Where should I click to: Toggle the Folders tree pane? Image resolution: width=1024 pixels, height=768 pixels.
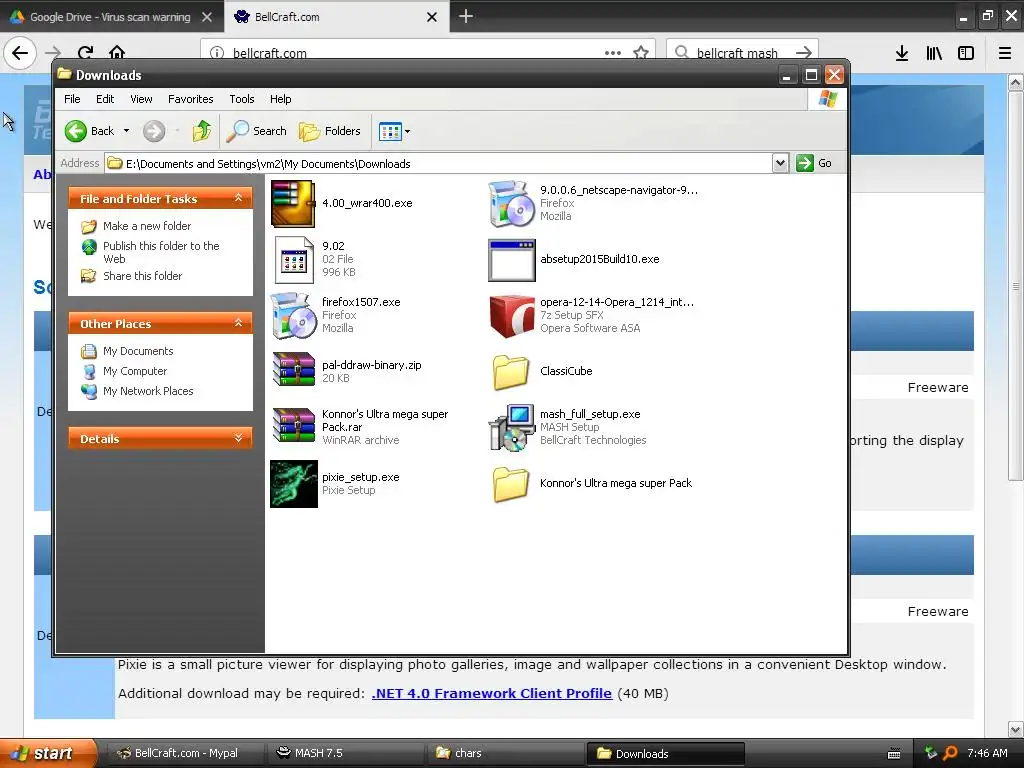[x=330, y=131]
